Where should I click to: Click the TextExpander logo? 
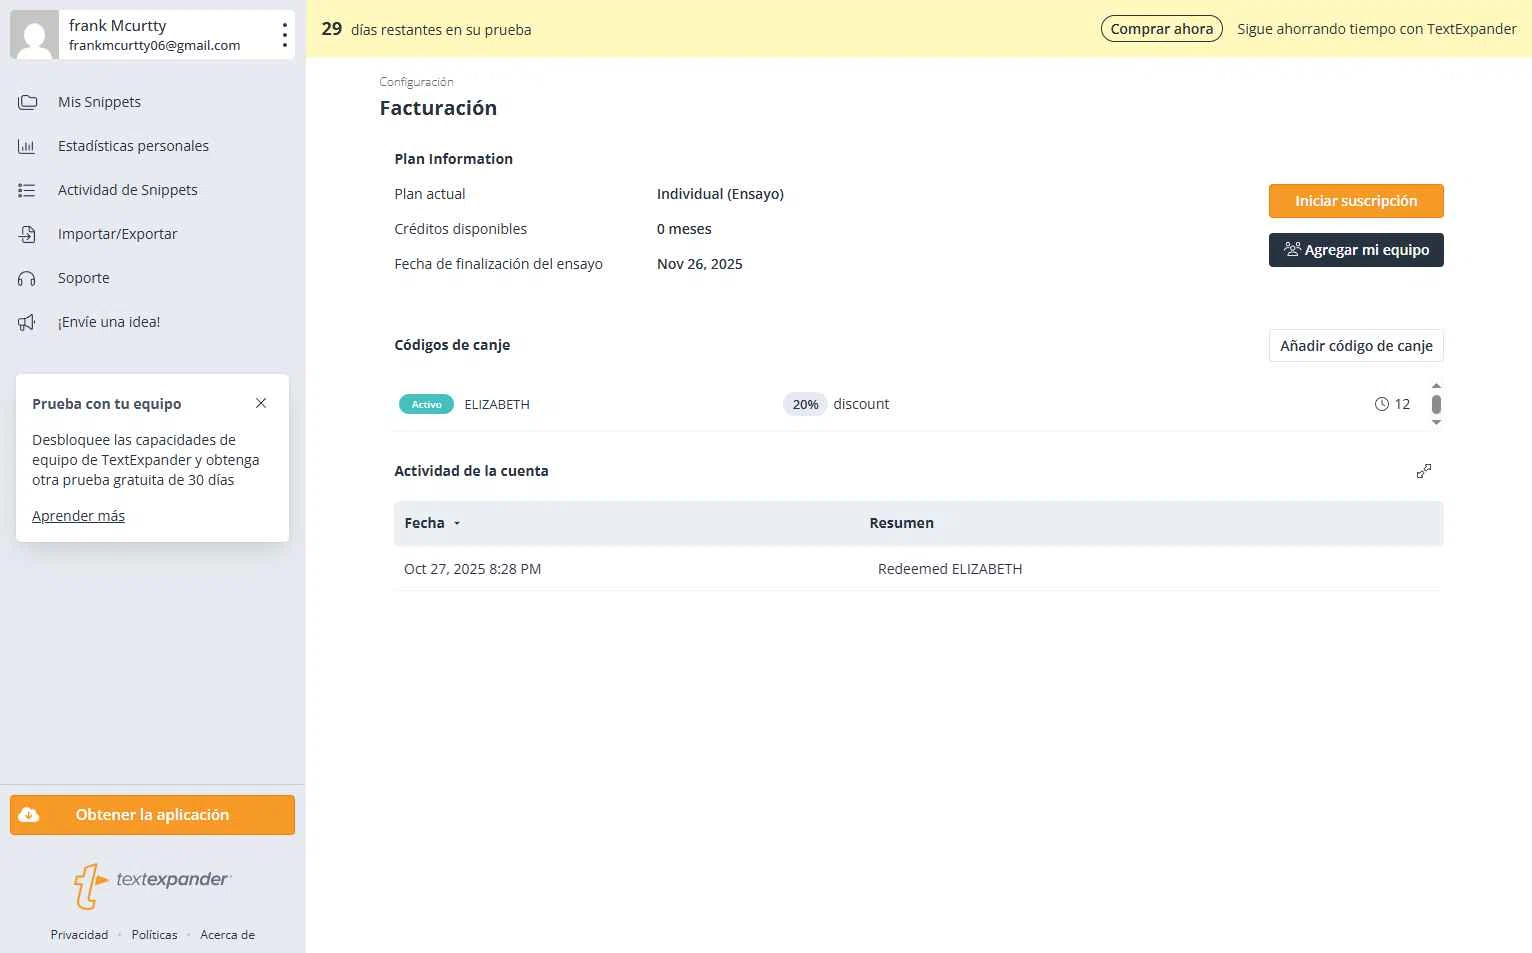coord(152,885)
